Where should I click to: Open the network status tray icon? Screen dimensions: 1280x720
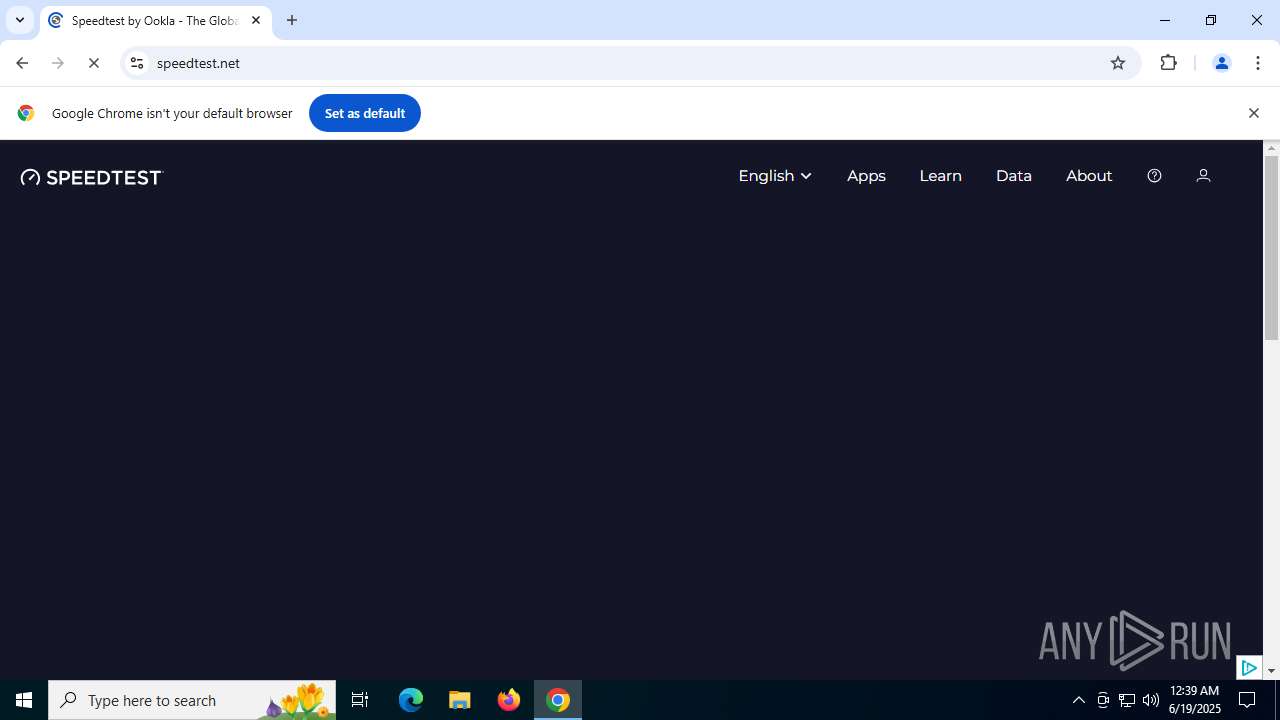(1127, 700)
